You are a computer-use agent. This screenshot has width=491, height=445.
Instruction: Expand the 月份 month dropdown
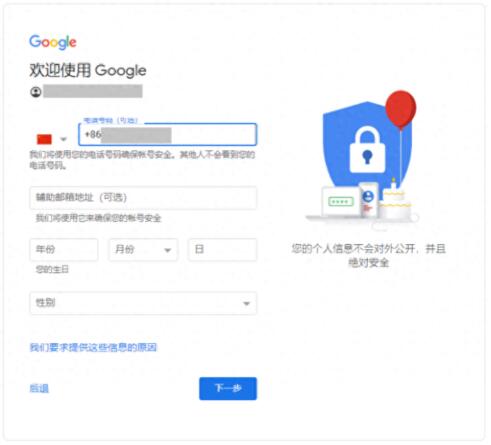coord(143,250)
